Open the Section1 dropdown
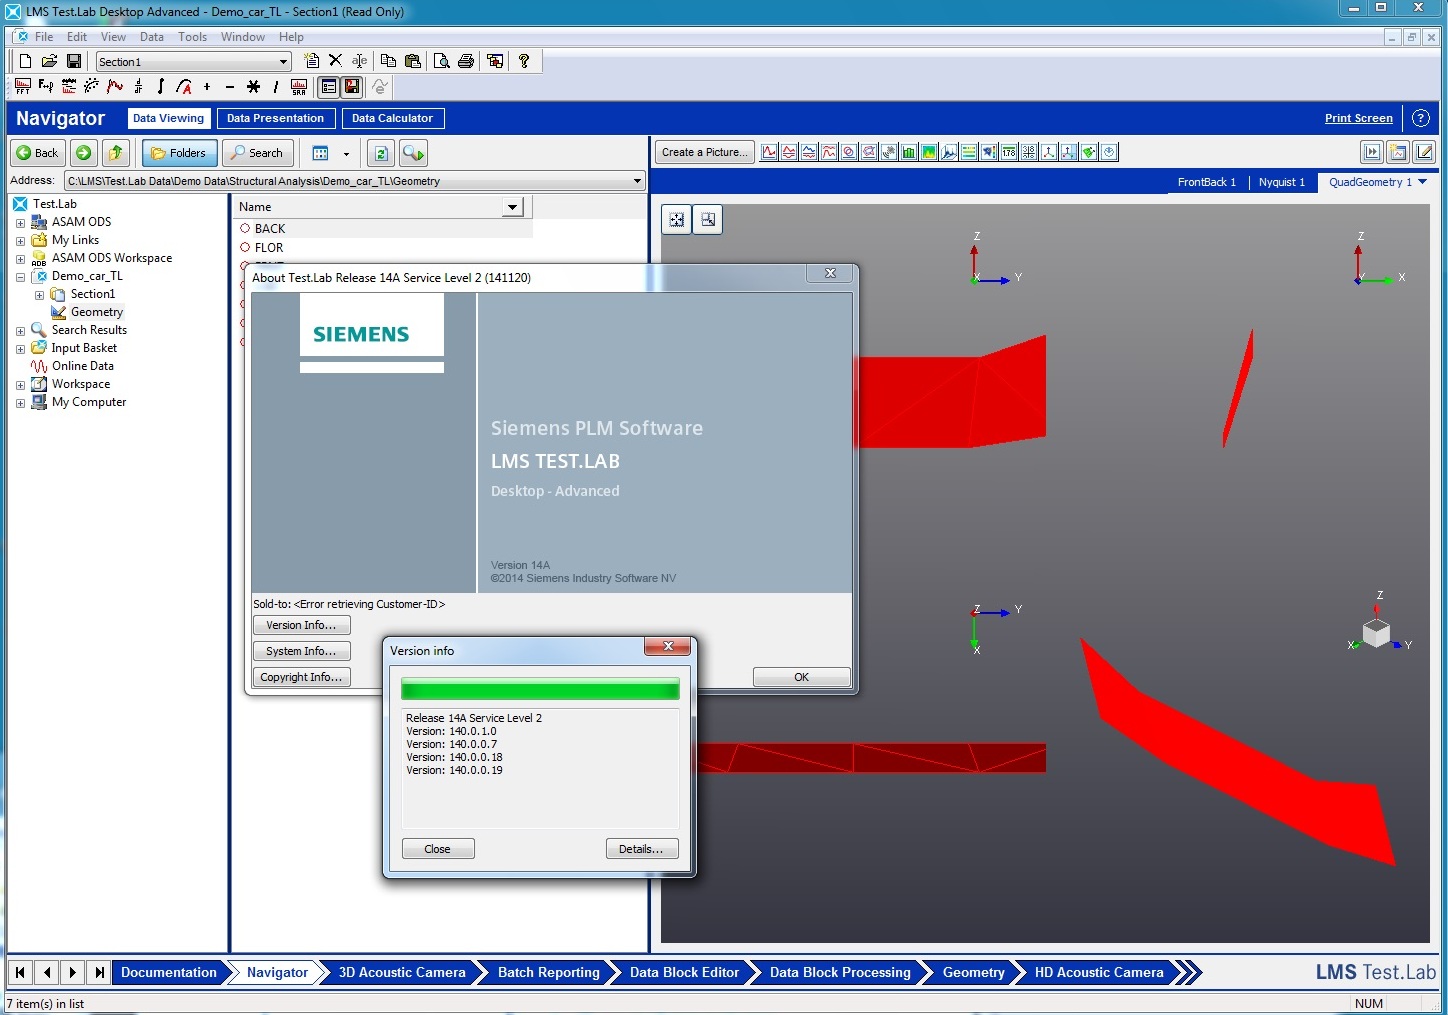This screenshot has width=1448, height=1015. [283, 62]
